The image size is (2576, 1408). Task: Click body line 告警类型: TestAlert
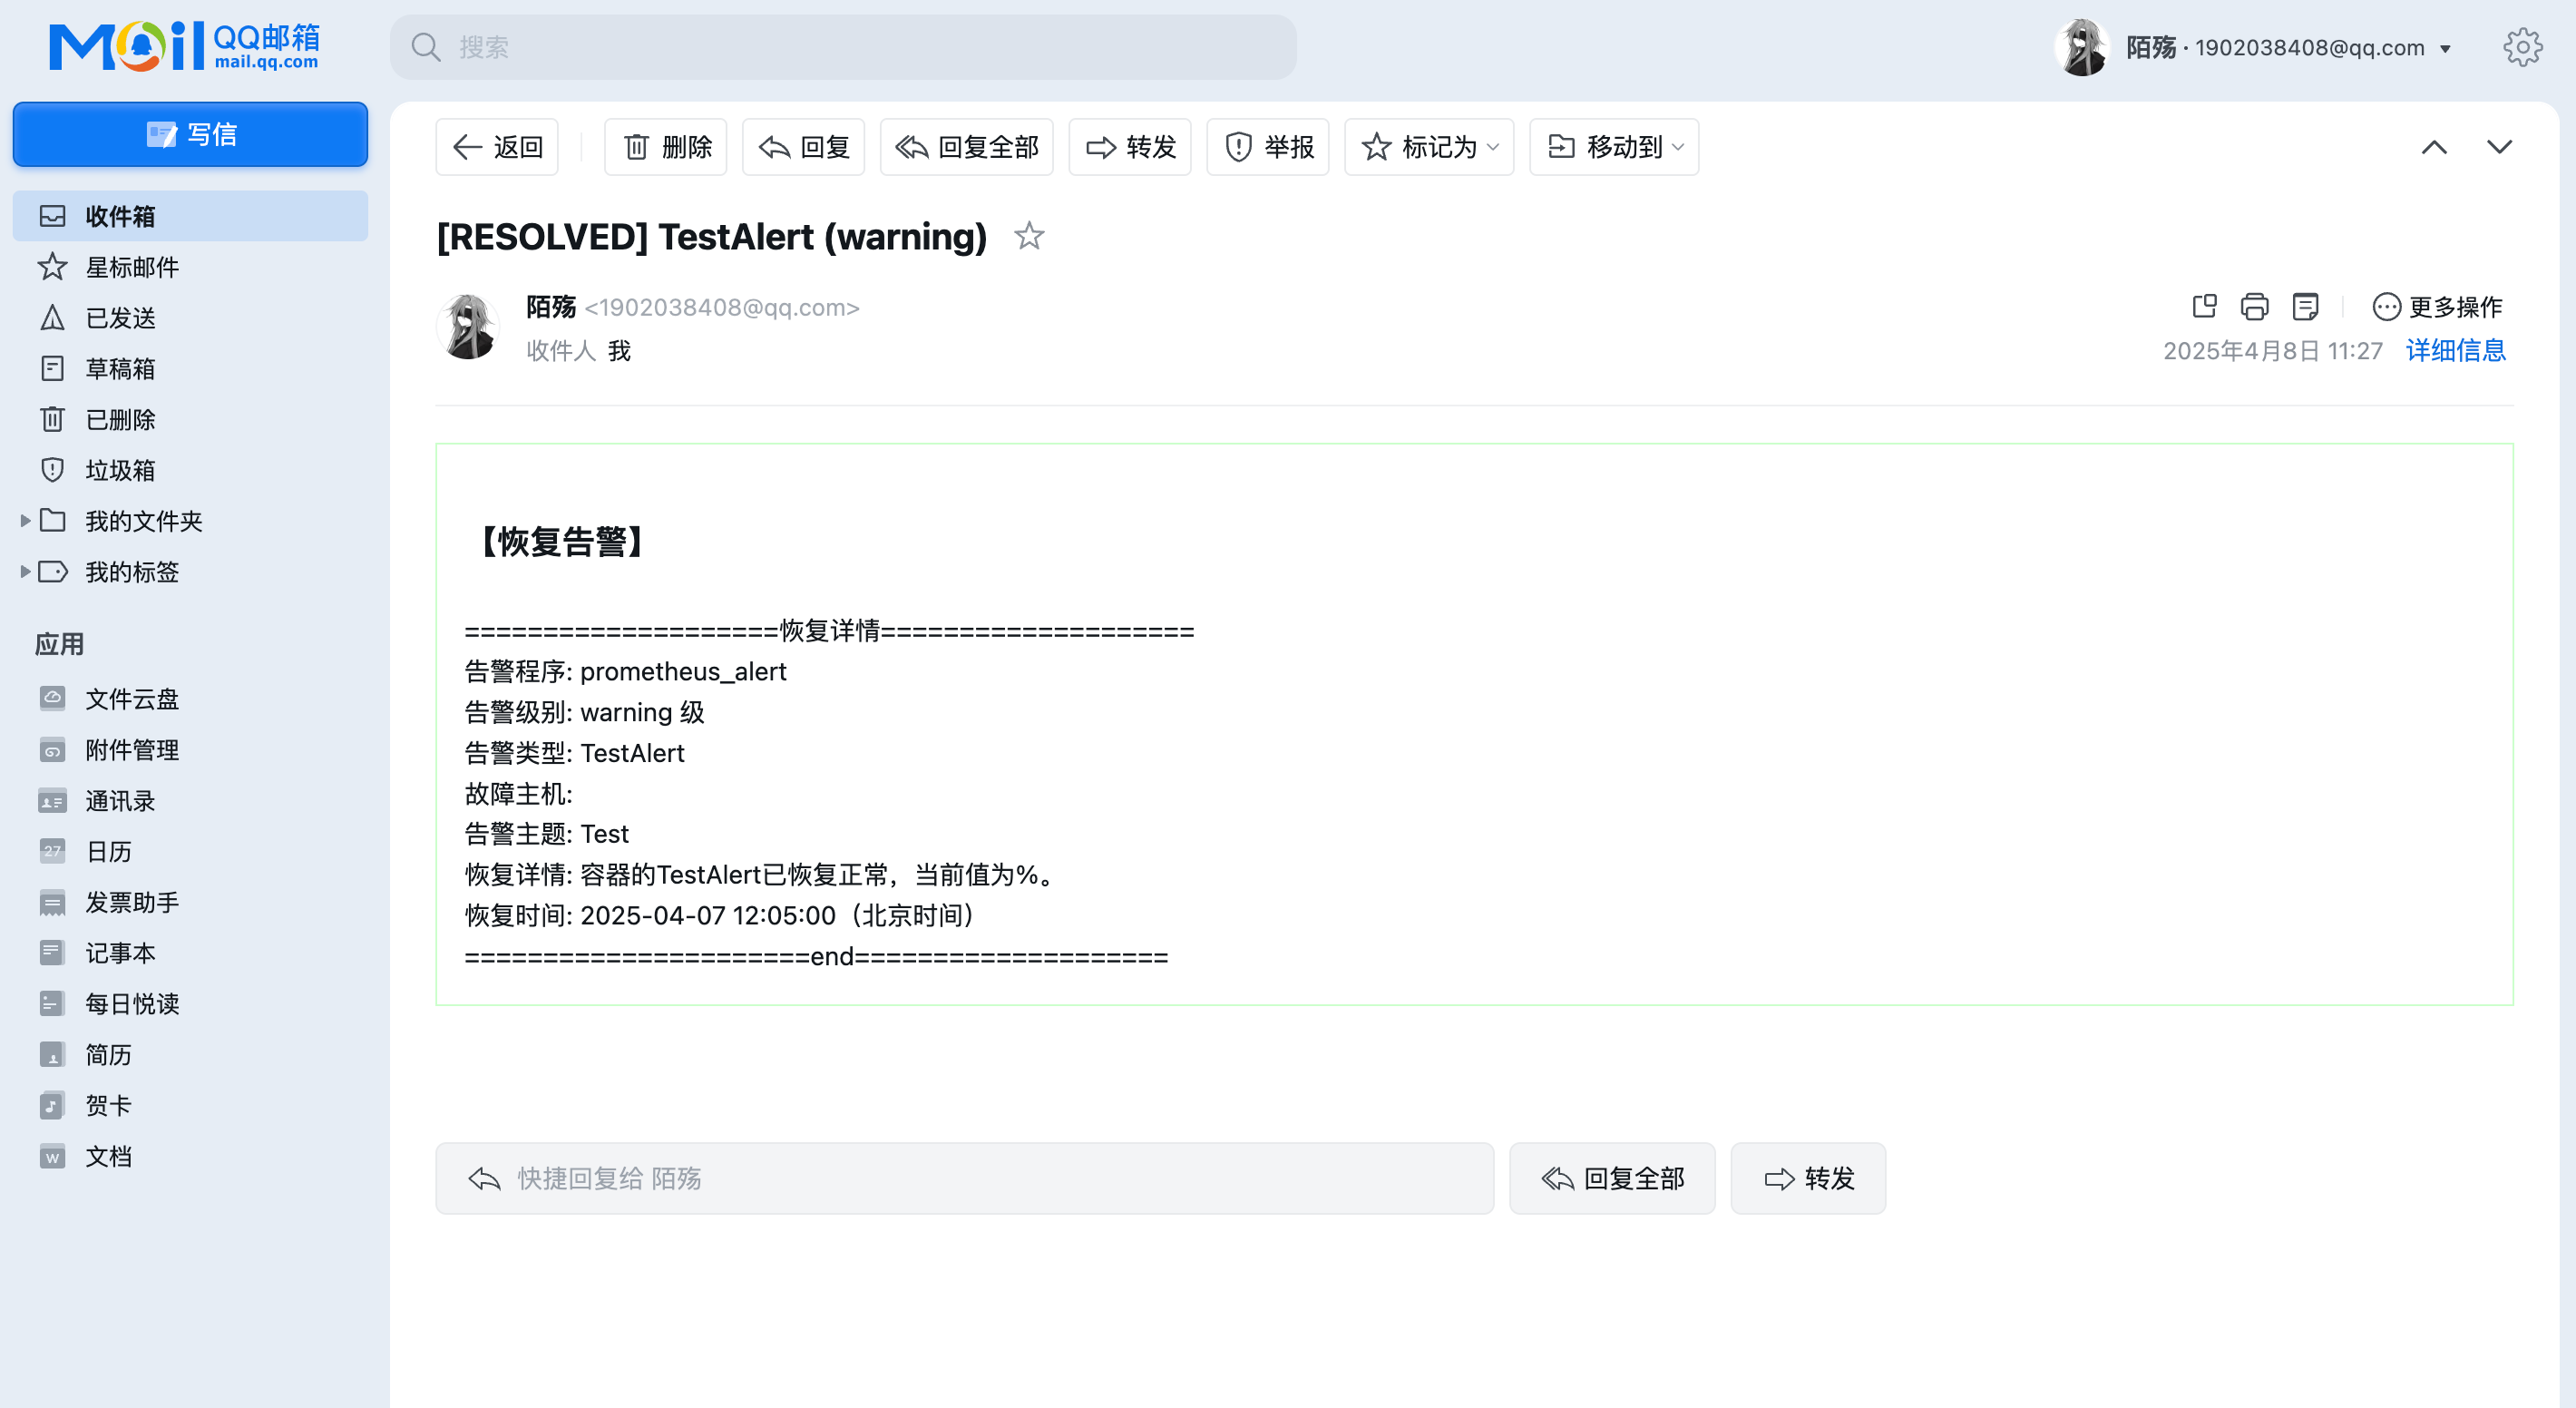tap(574, 753)
